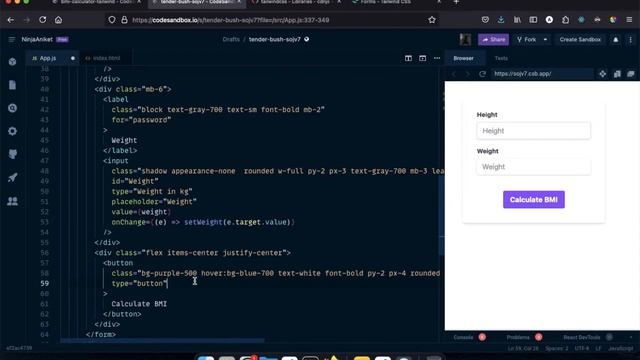This screenshot has width=640, height=360.
Task: Click the Weight input field
Action: [533, 167]
